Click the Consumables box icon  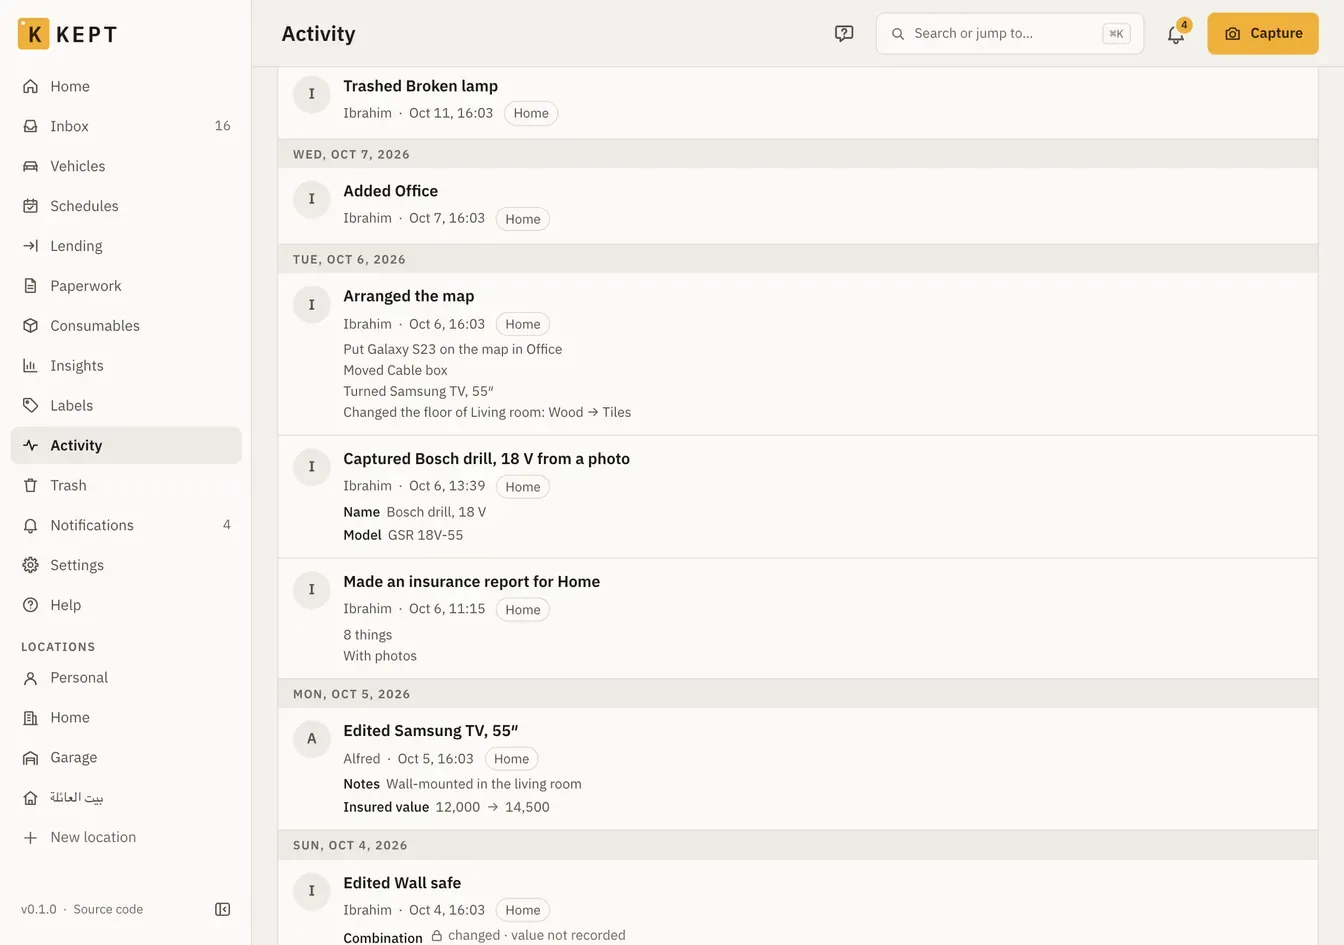point(31,326)
